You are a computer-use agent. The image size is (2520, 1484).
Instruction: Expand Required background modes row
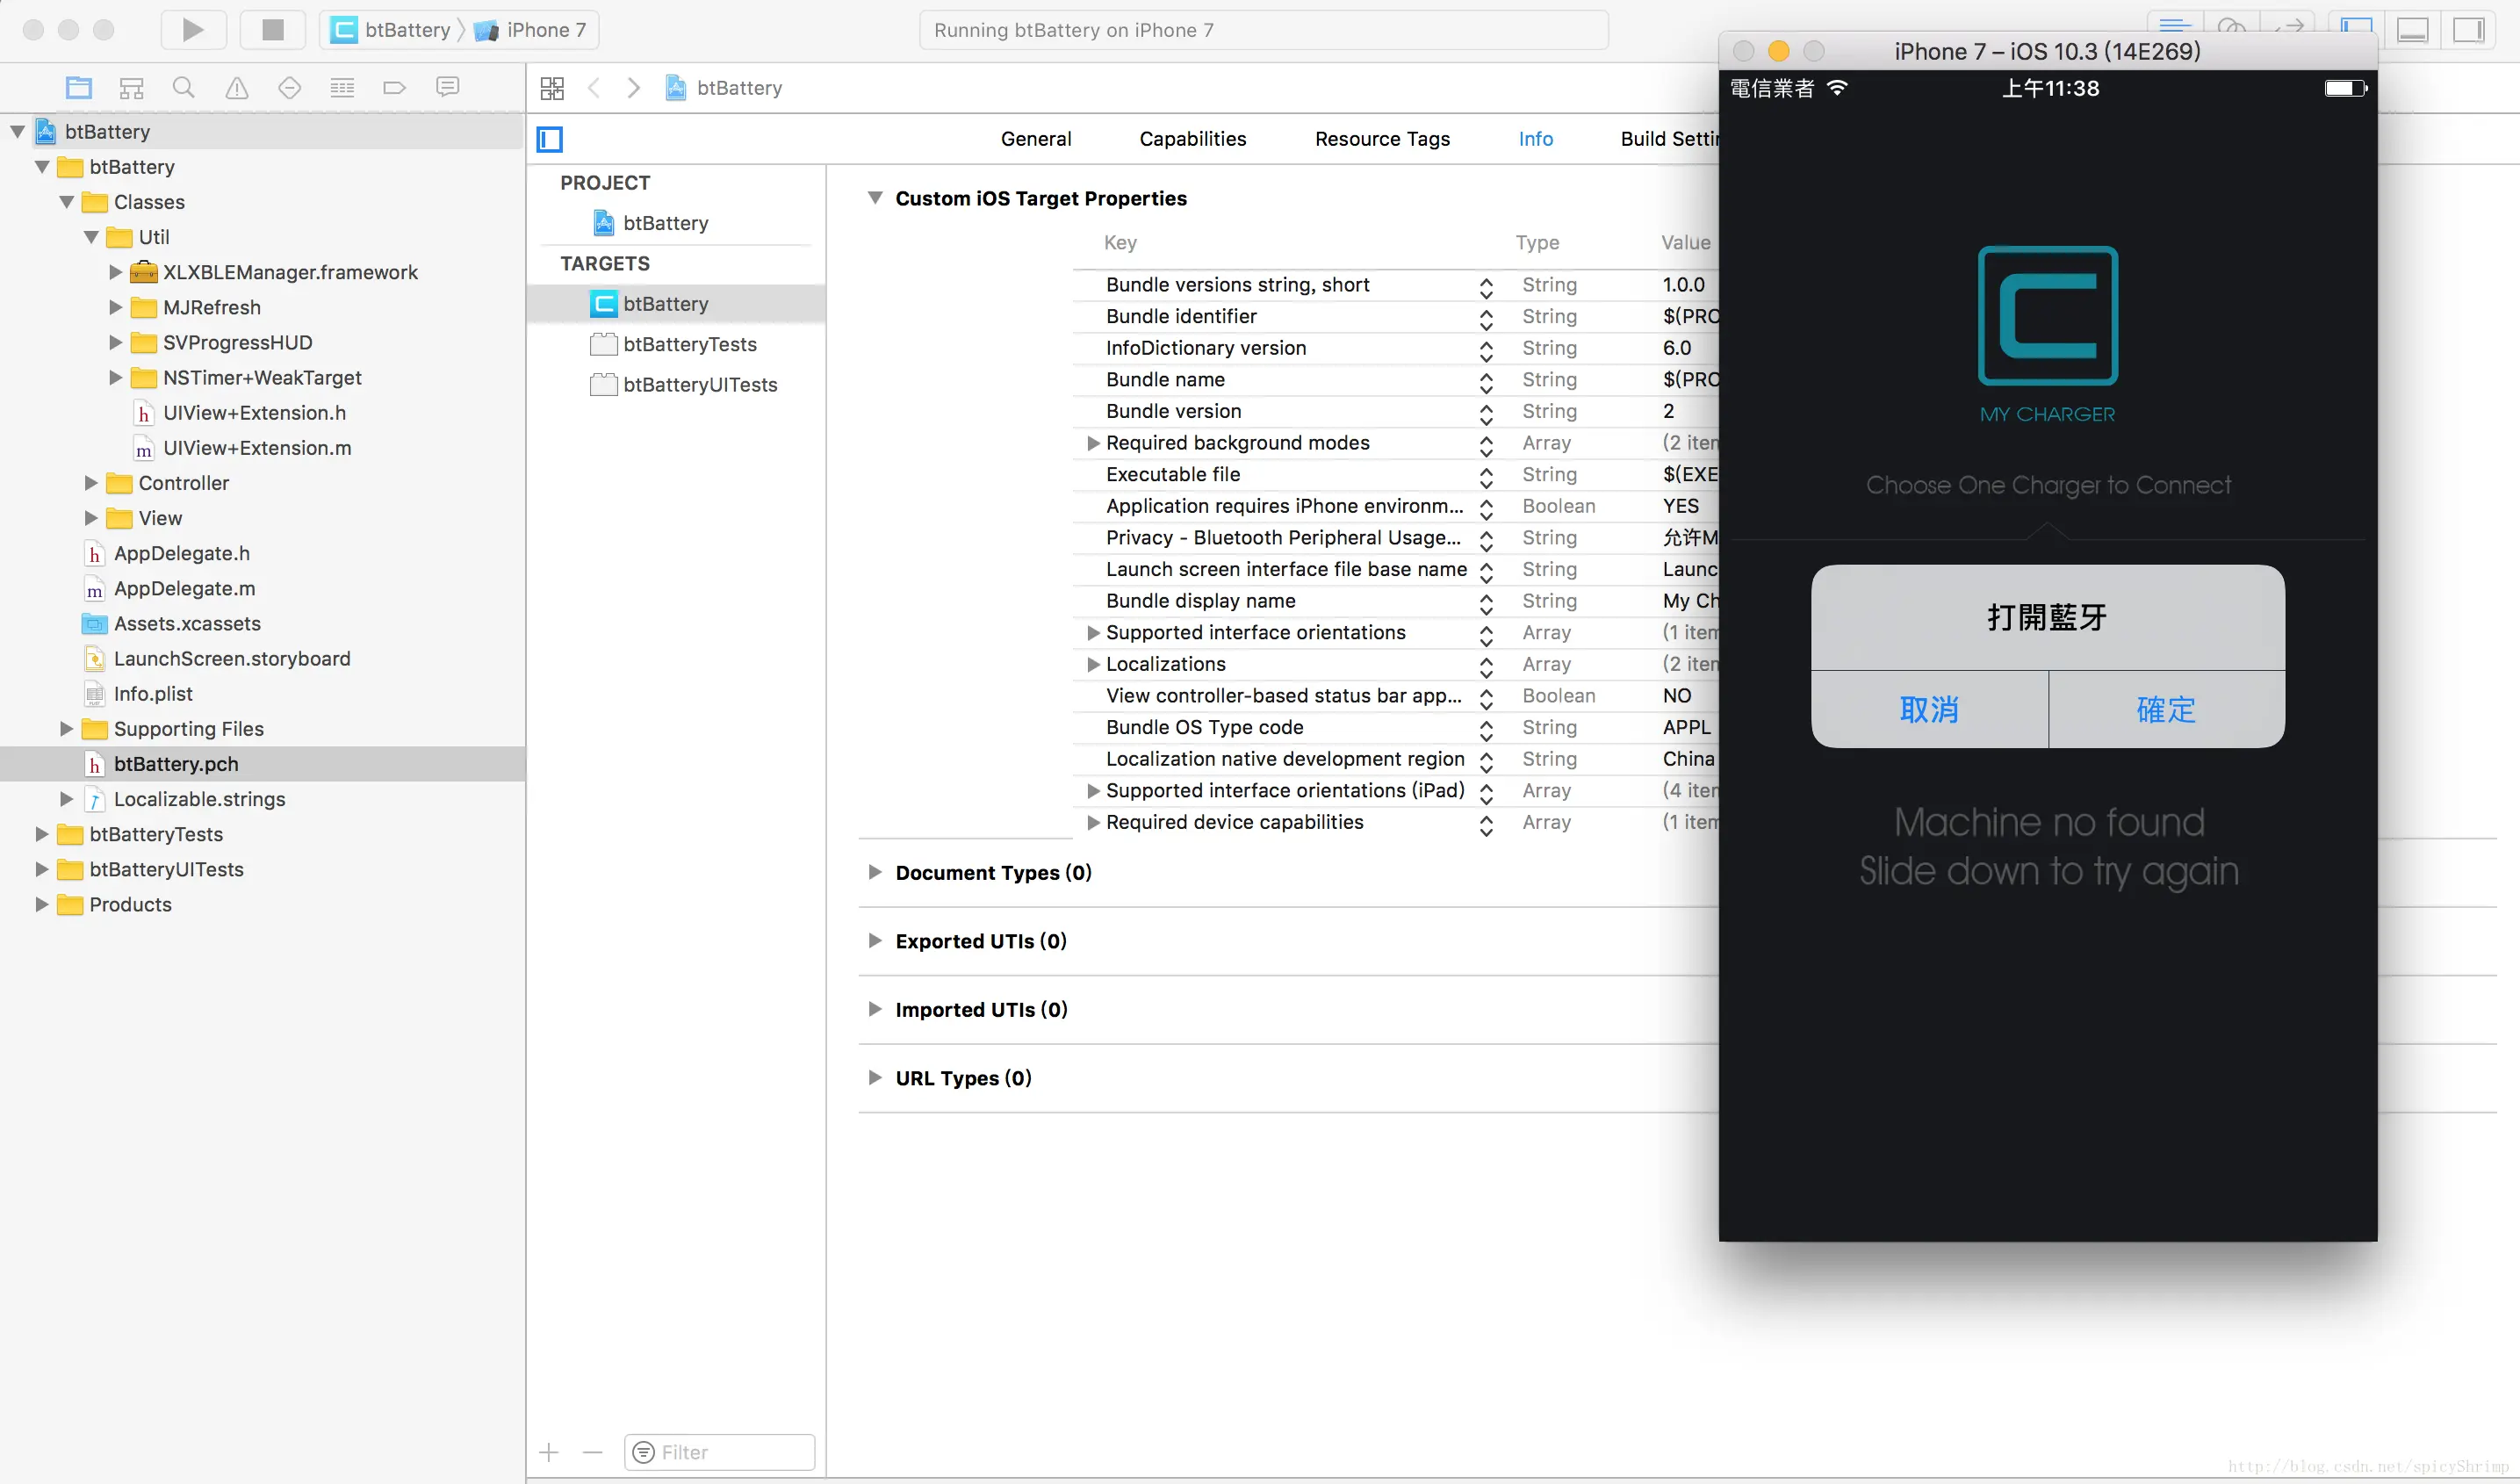coord(1093,443)
